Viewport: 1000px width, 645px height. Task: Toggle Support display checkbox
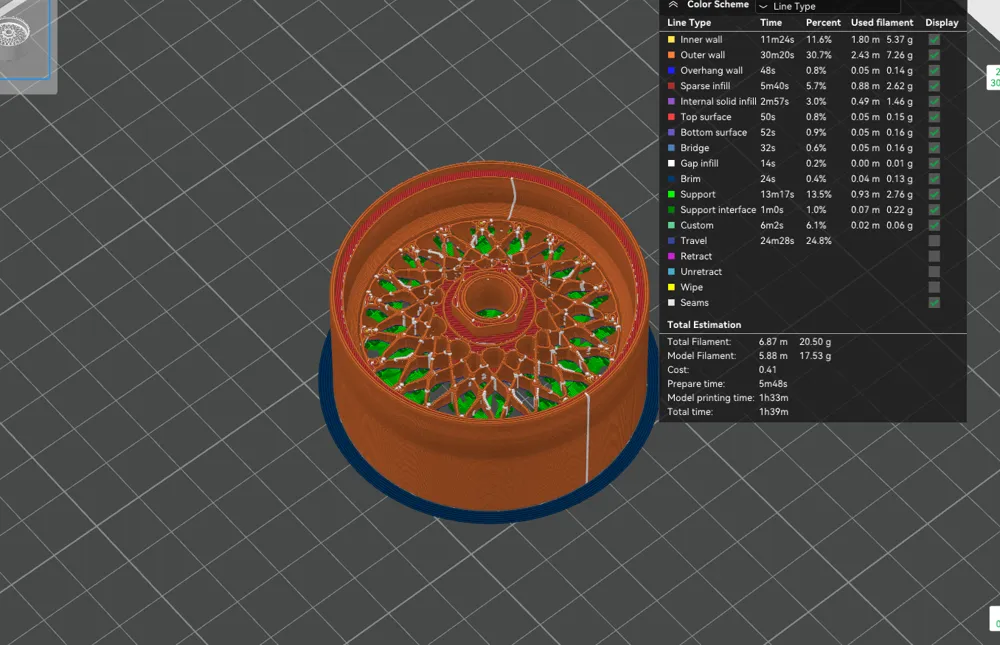pos(934,195)
